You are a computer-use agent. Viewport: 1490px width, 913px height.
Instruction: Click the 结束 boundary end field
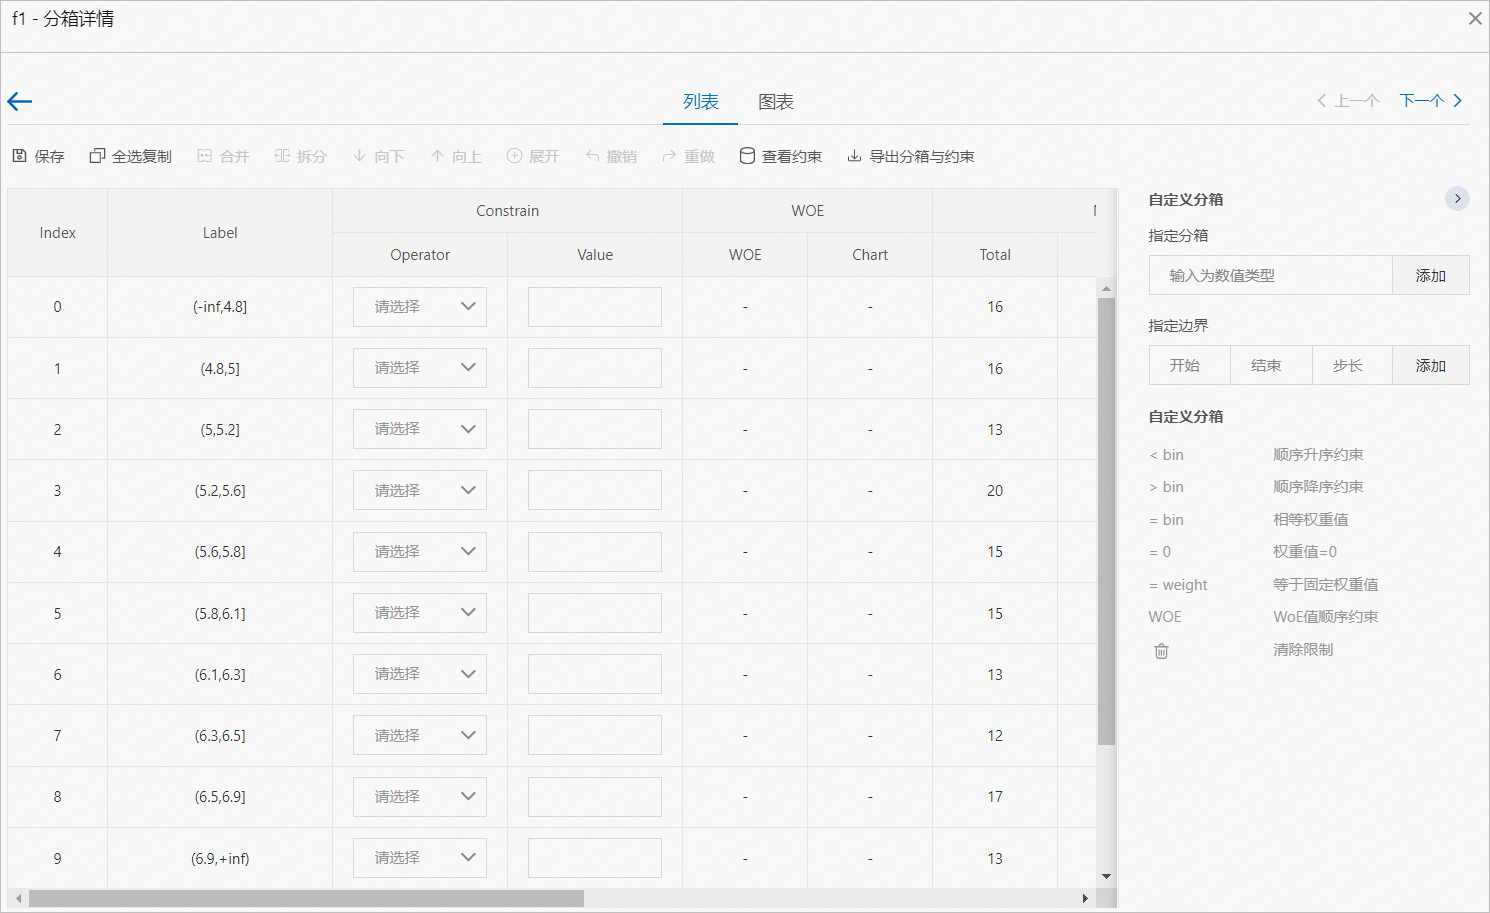tap(1271, 365)
